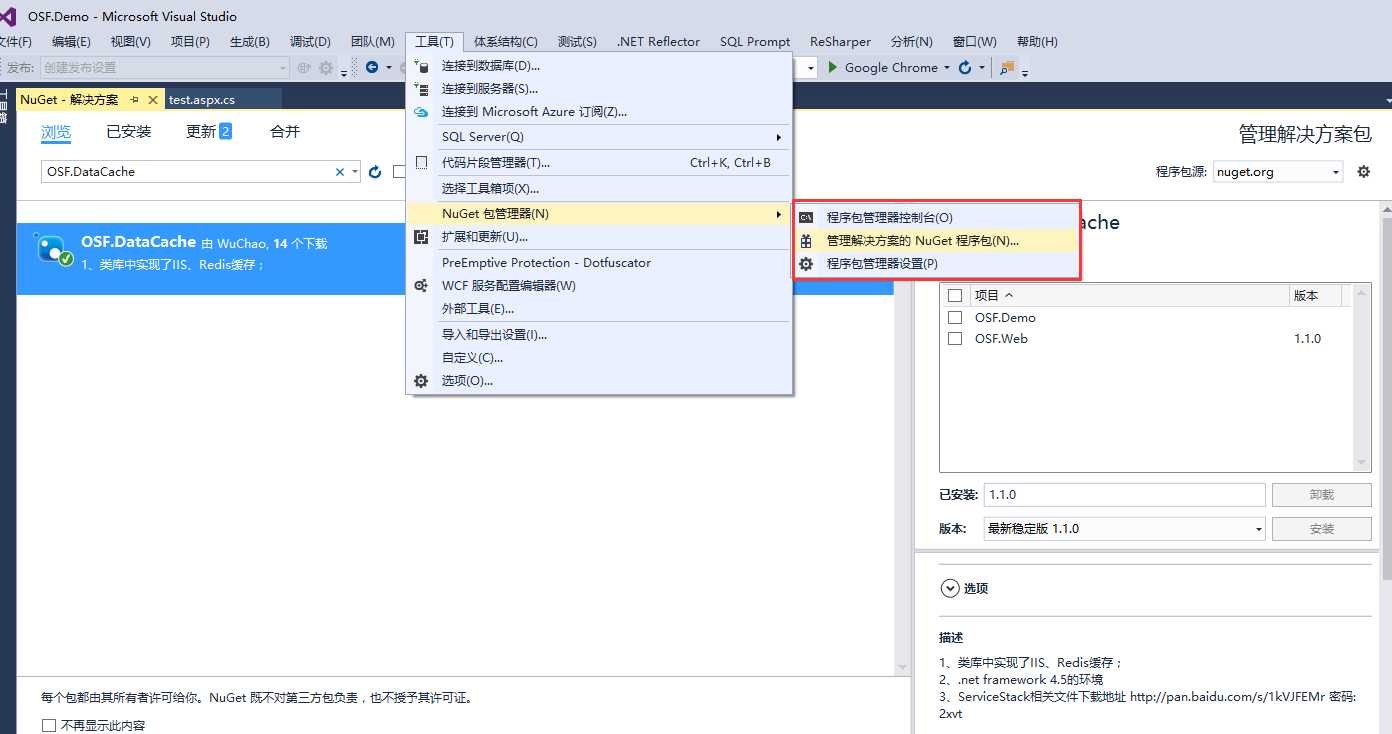Click the Visual Studio logo icon
Viewport: 1392px width, 734px height.
7,16
